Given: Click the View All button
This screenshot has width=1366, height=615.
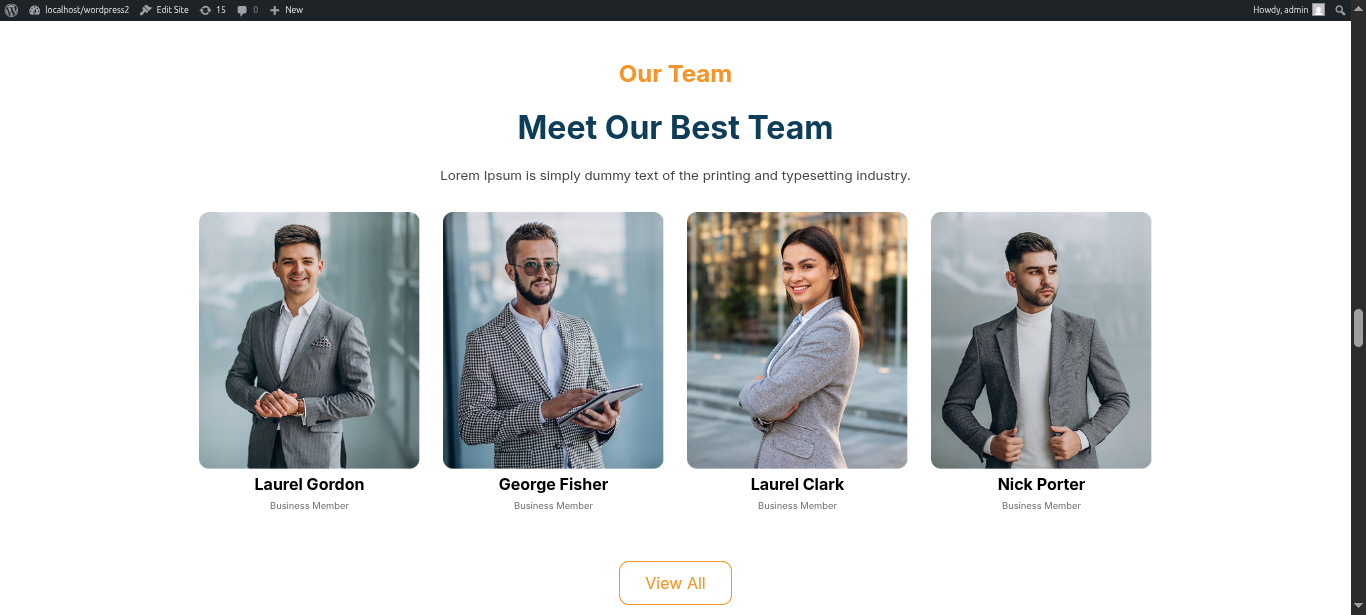Looking at the screenshot, I should point(675,583).
